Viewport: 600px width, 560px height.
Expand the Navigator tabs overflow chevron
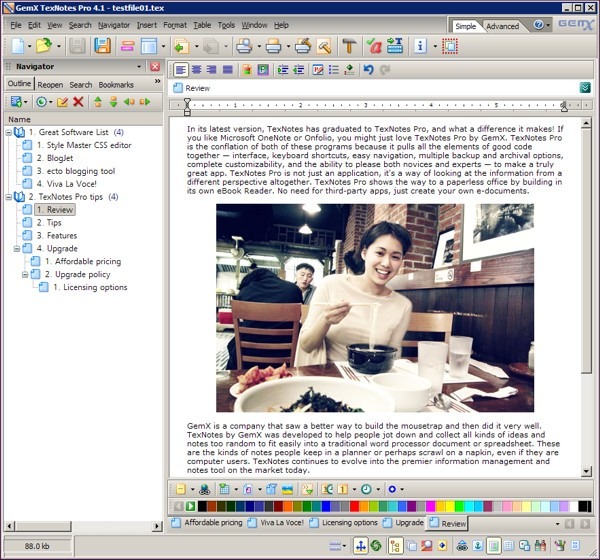(157, 81)
